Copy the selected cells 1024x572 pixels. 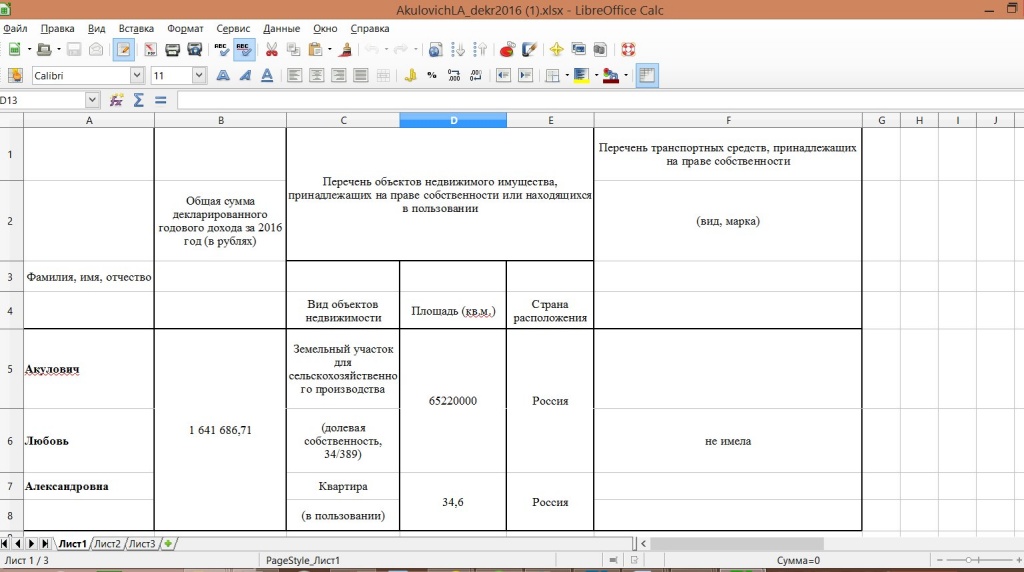pos(293,50)
